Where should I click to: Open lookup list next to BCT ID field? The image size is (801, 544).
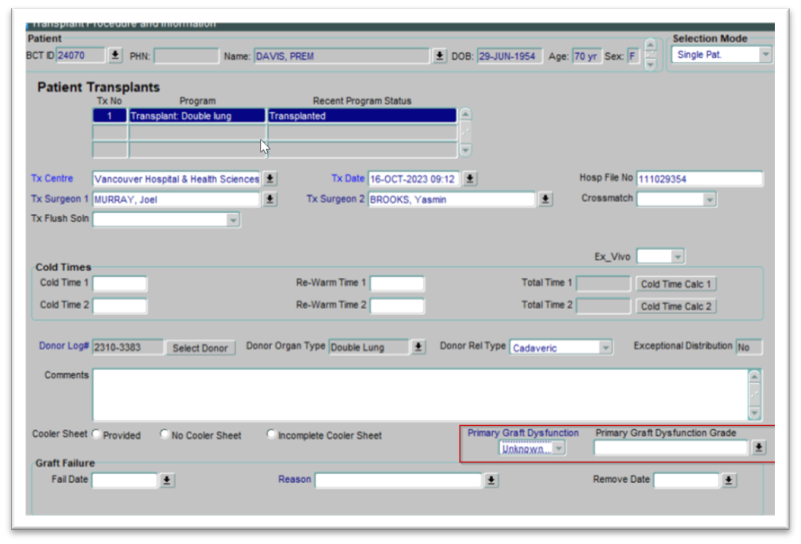pos(115,56)
